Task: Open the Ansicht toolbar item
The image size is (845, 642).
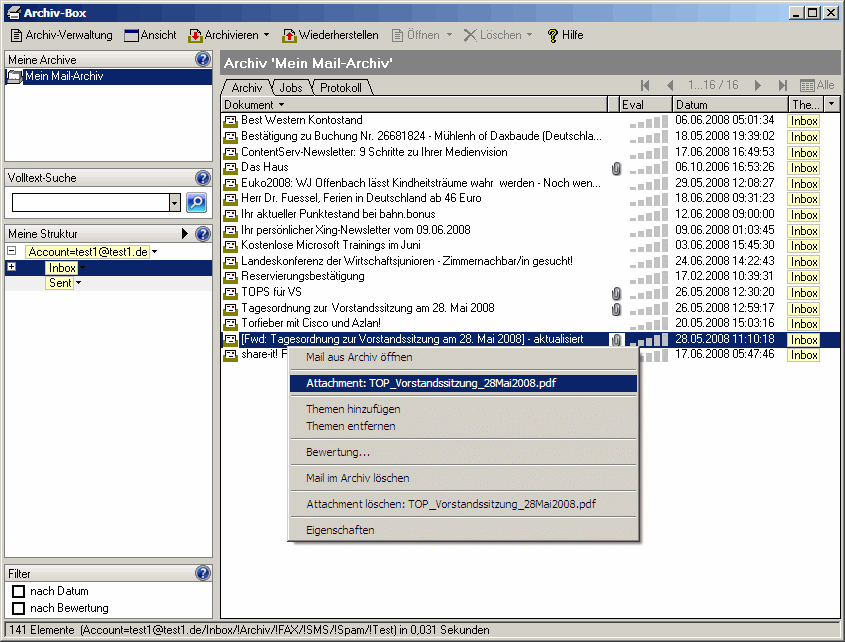Action: (x=150, y=35)
